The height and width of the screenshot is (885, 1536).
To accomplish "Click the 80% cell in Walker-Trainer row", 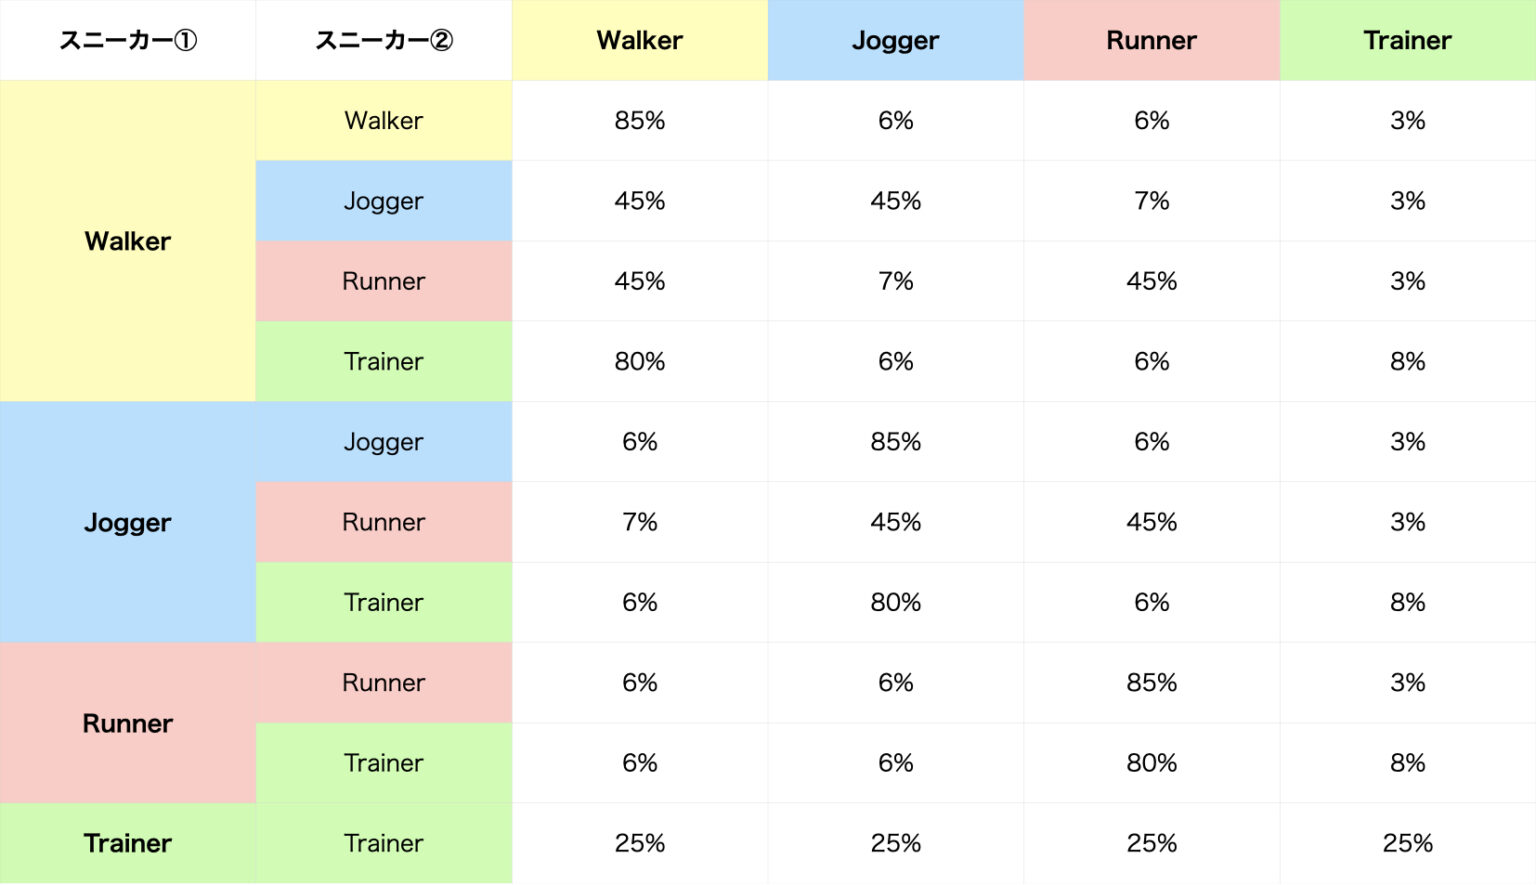I will tap(639, 361).
